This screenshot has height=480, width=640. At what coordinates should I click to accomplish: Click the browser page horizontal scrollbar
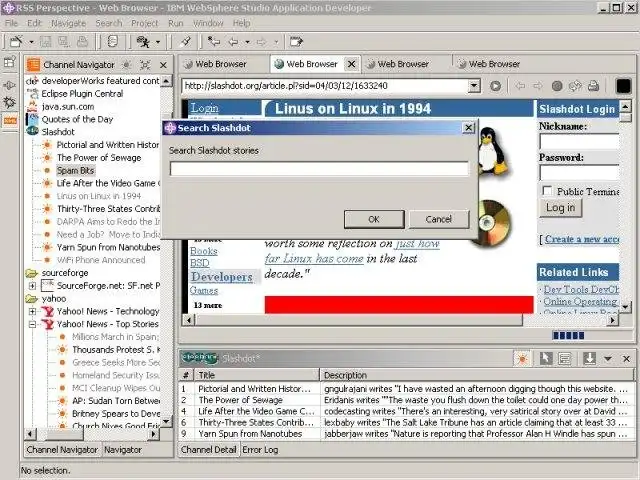click(359, 320)
